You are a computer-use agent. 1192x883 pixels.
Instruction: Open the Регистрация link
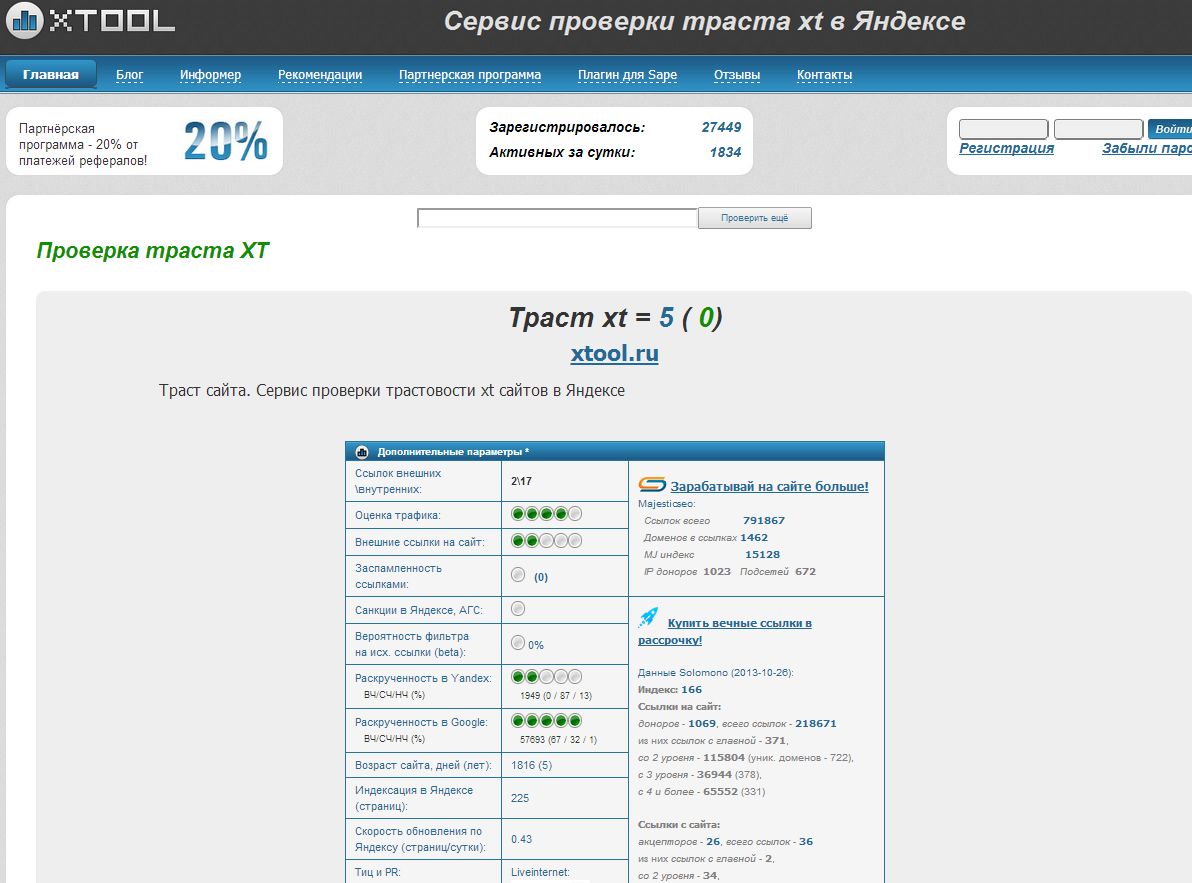pyautogui.click(x=1006, y=148)
